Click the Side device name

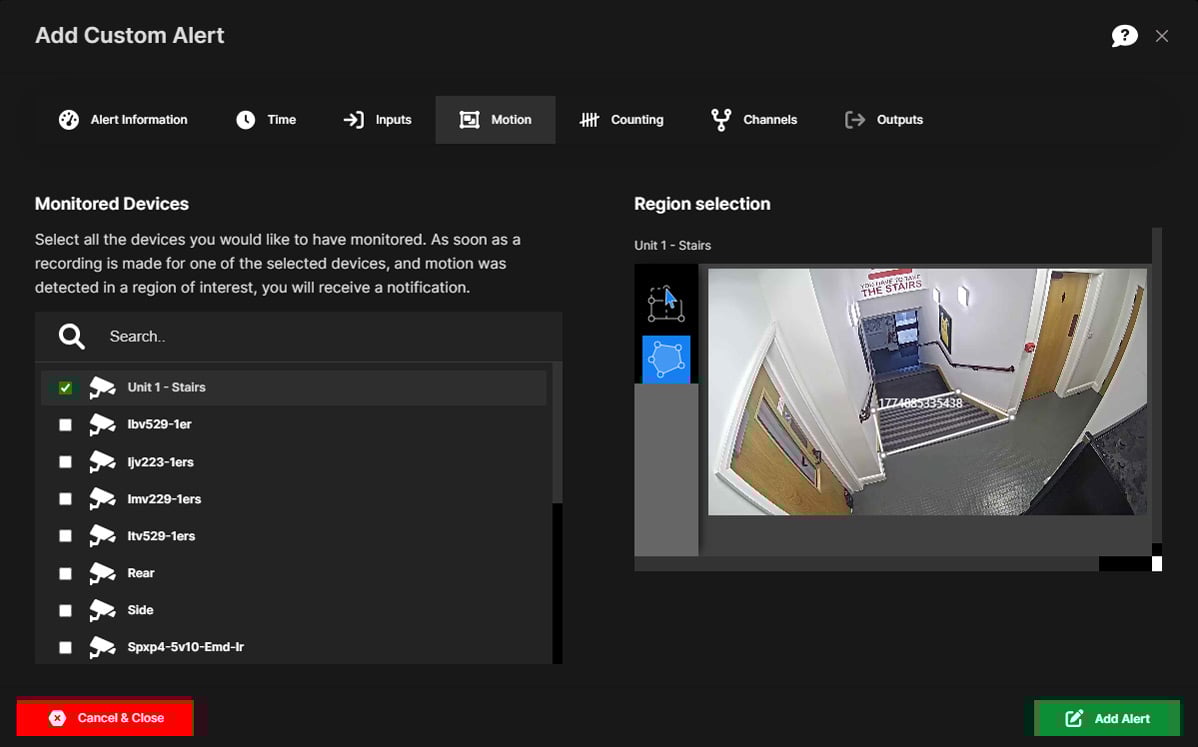(x=141, y=610)
